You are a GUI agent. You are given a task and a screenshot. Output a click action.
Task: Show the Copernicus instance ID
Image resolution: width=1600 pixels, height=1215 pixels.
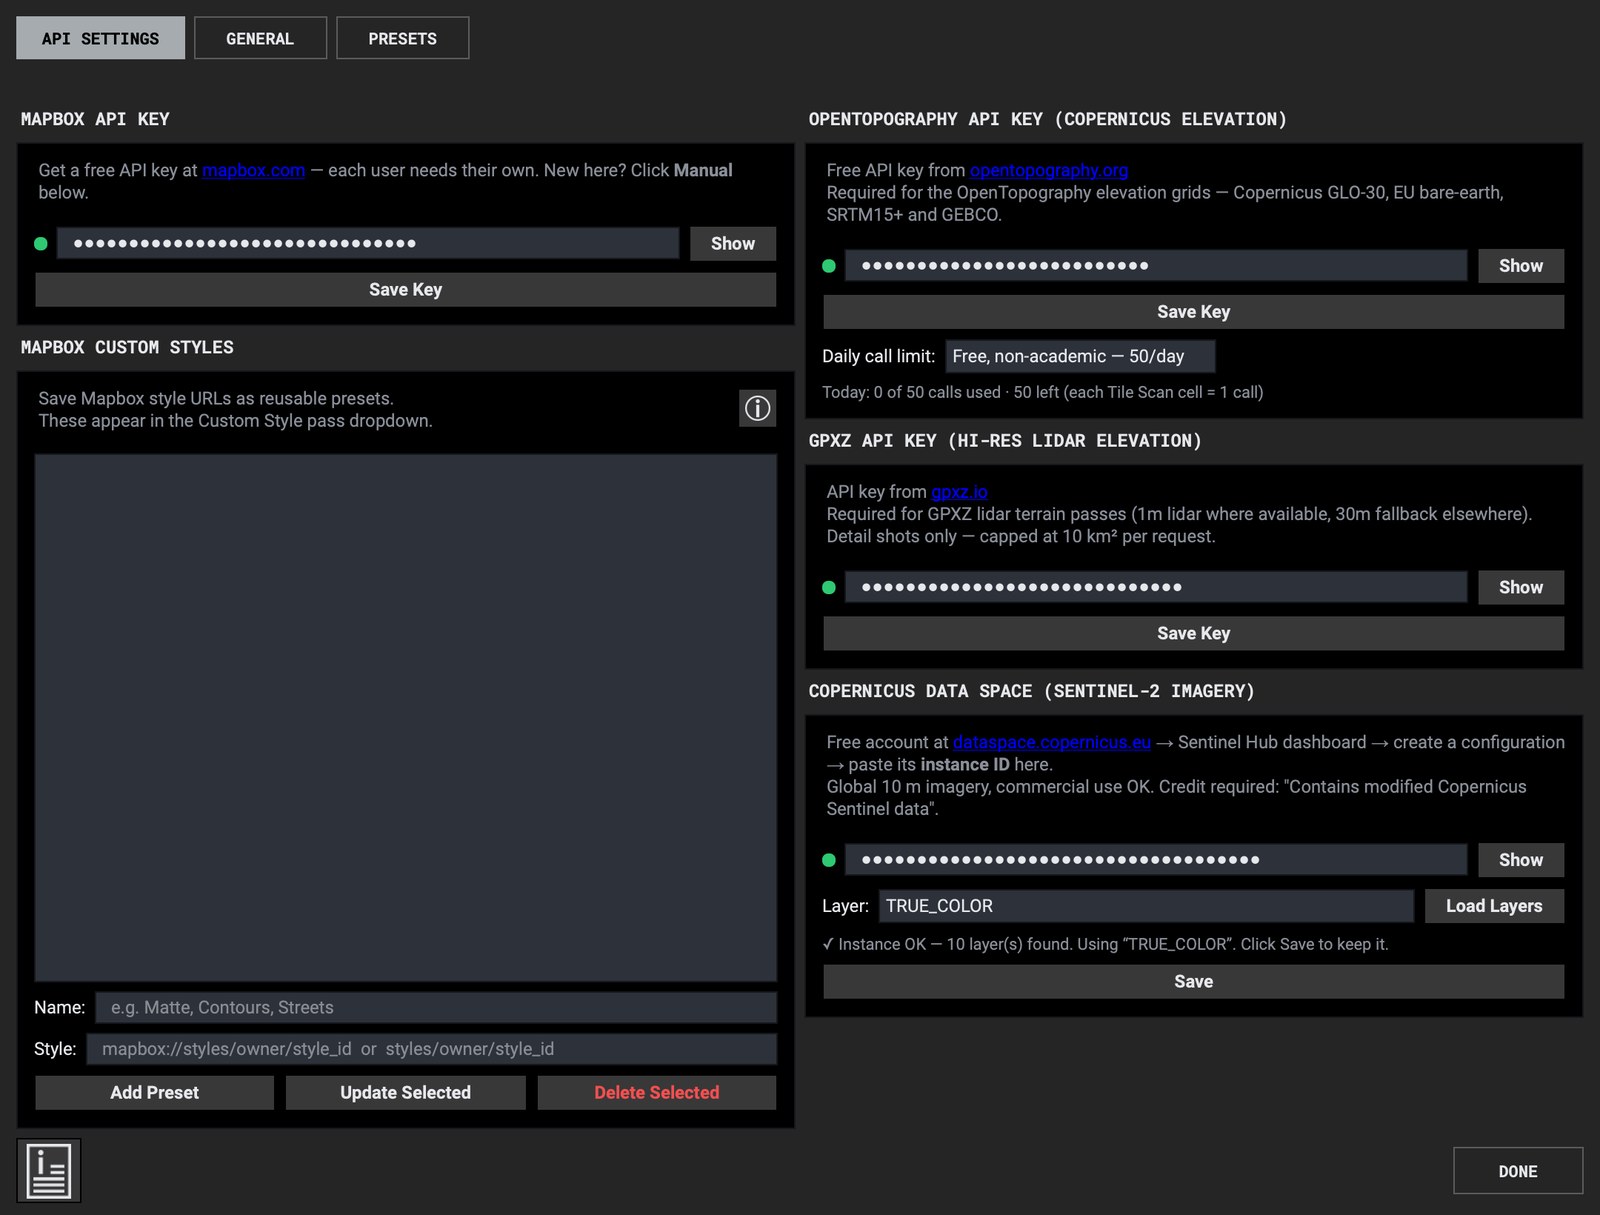(1520, 860)
